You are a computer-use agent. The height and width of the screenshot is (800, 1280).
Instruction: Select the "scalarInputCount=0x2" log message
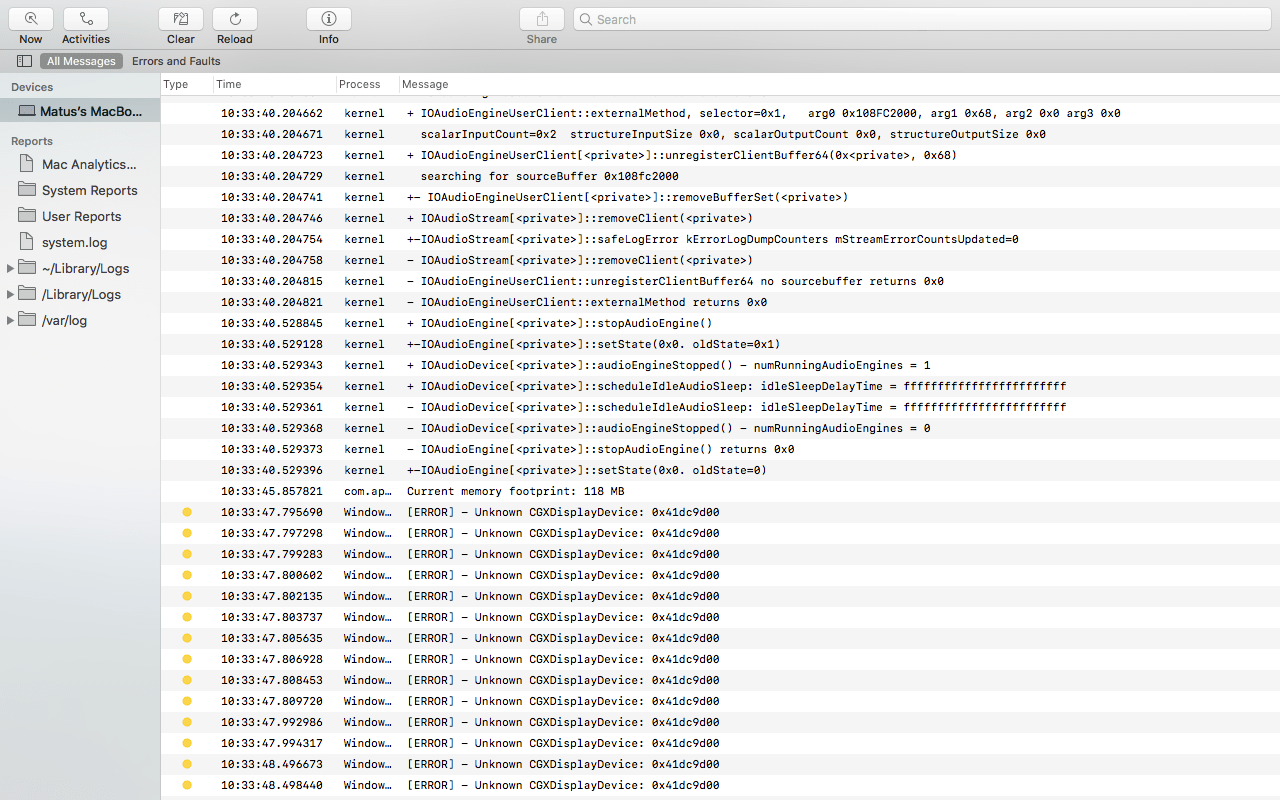733,134
